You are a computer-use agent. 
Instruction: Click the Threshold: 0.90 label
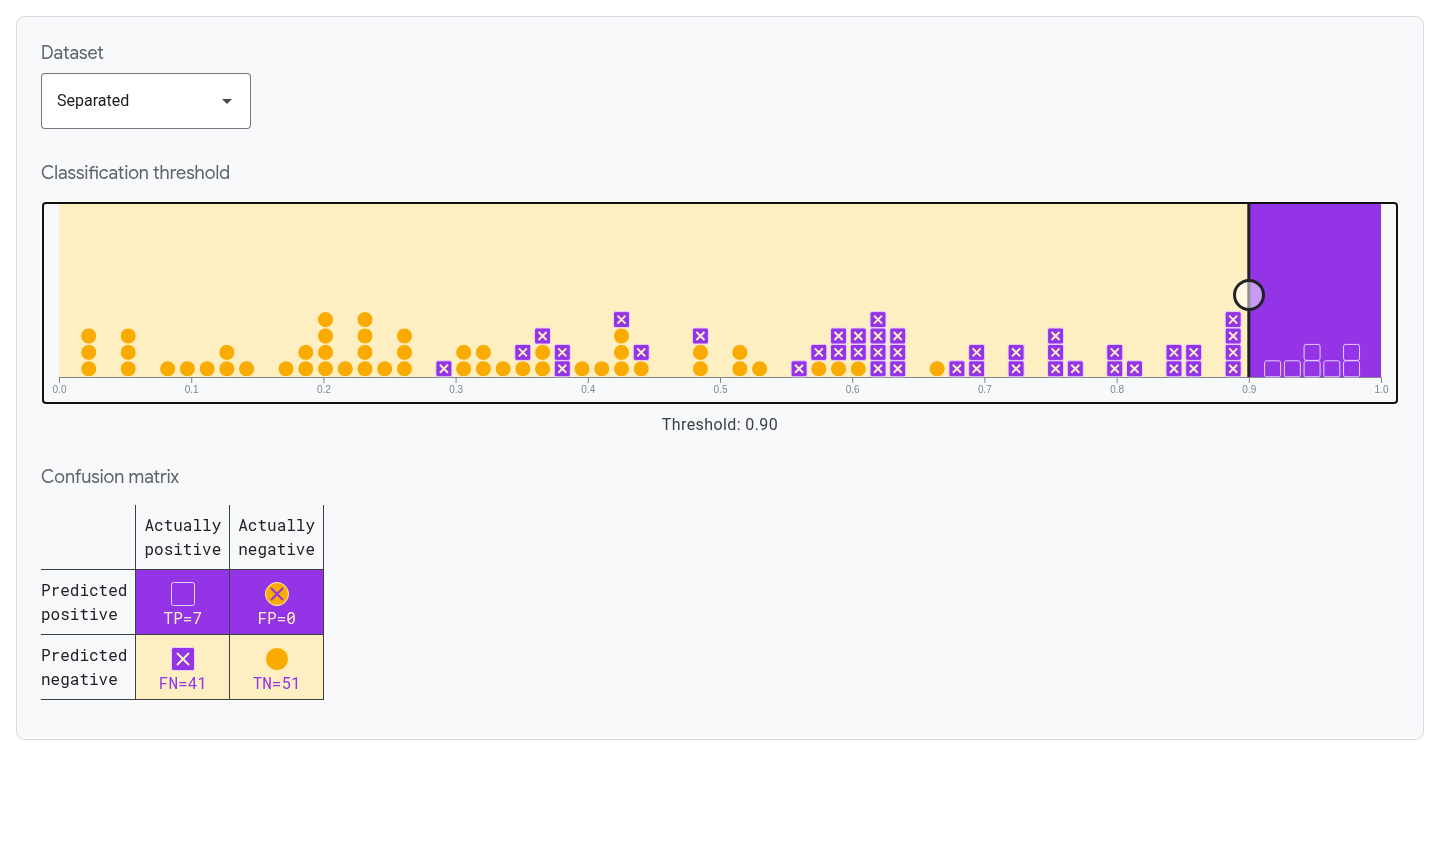coord(720,425)
